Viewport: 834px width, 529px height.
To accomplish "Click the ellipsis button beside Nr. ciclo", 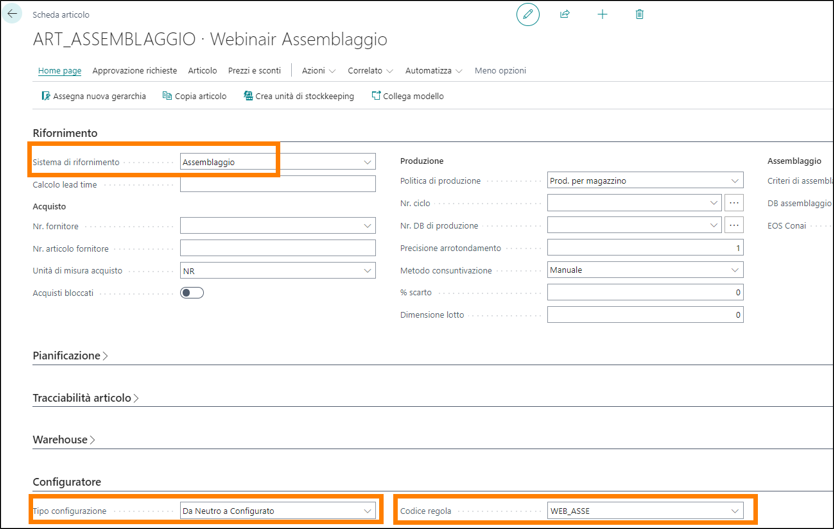I will point(734,203).
